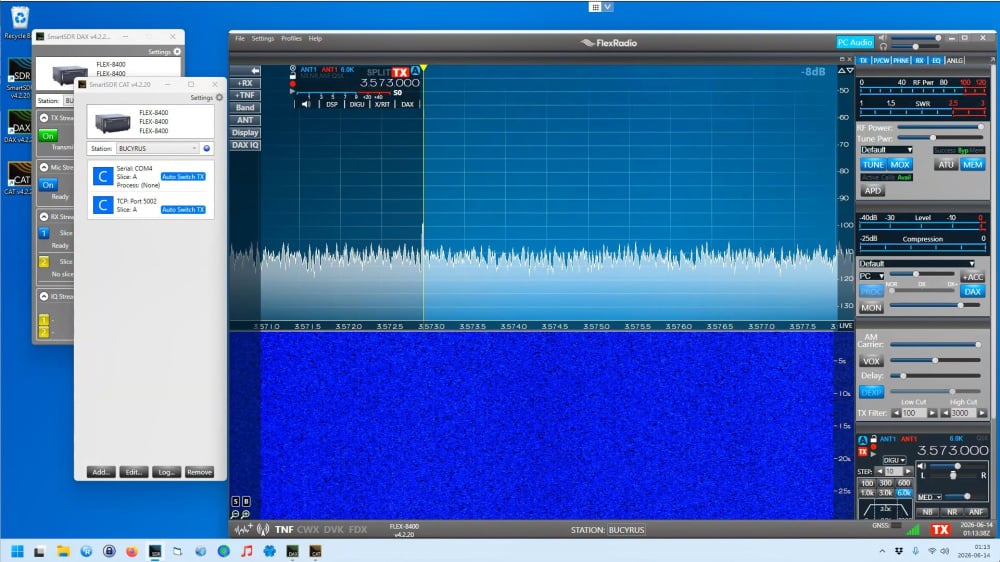This screenshot has height=562, width=1000.
Task: Toggle FDX in the bottom status bar
Action: tap(358, 529)
